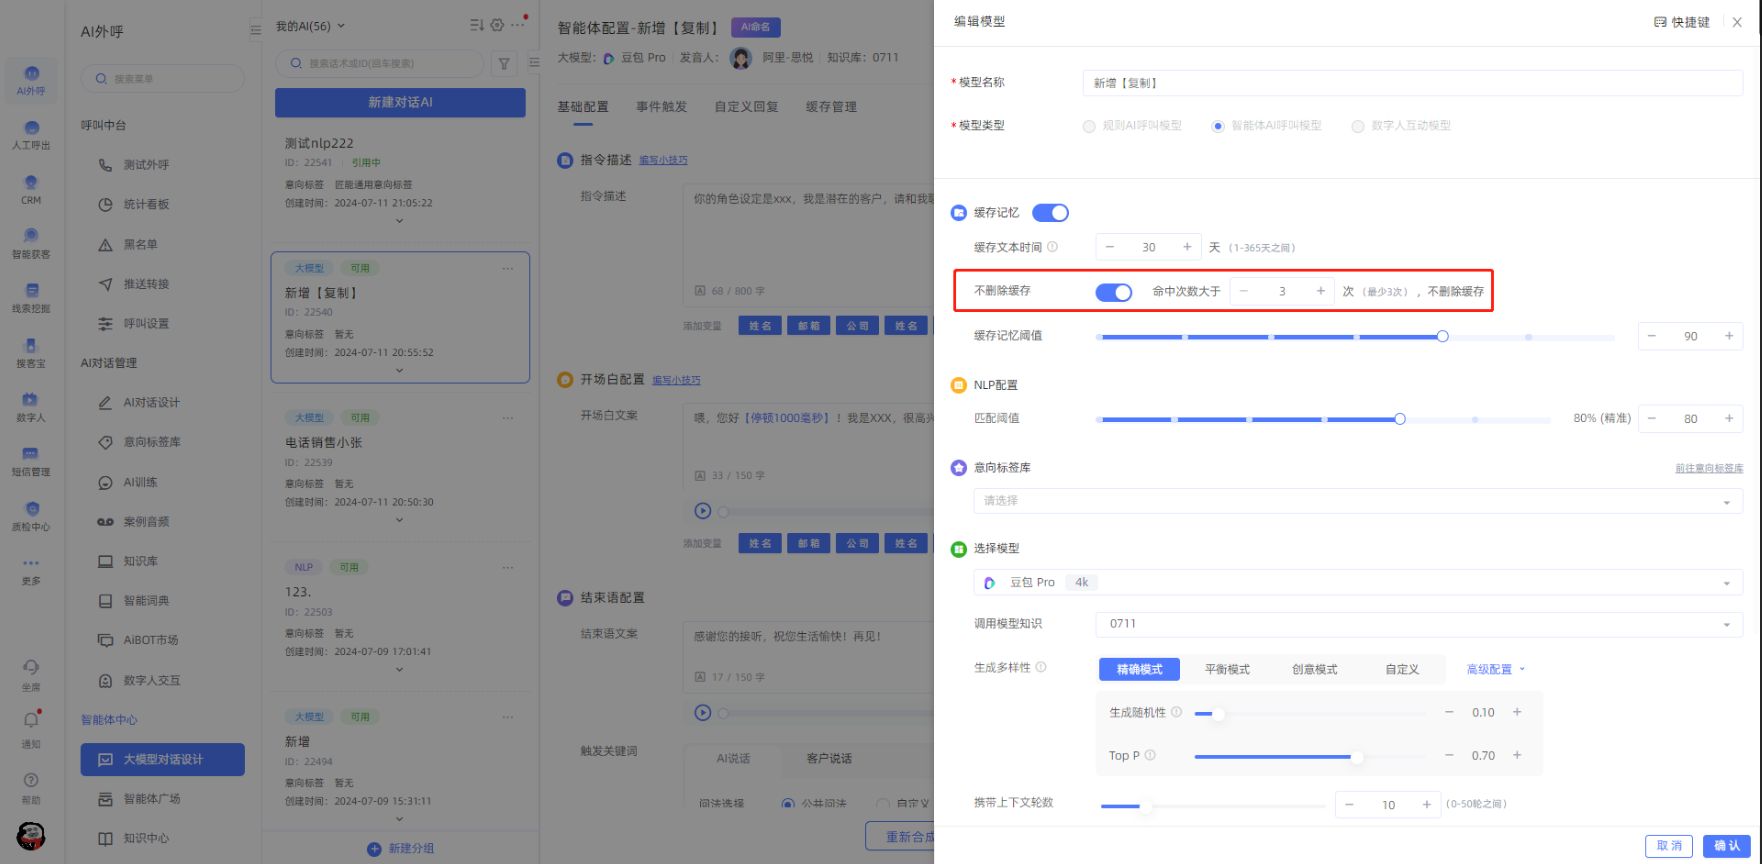Click the 通知 bell icon
1762x864 pixels.
coord(31,721)
